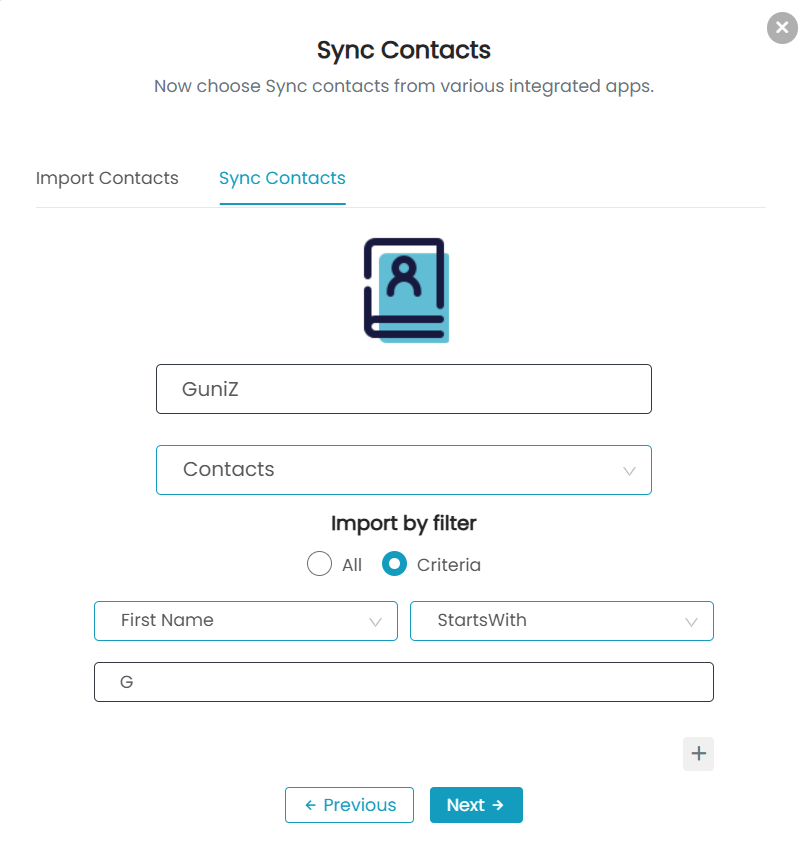
Task: Click the chevron arrow in the Contacts dropdown
Action: coord(629,471)
